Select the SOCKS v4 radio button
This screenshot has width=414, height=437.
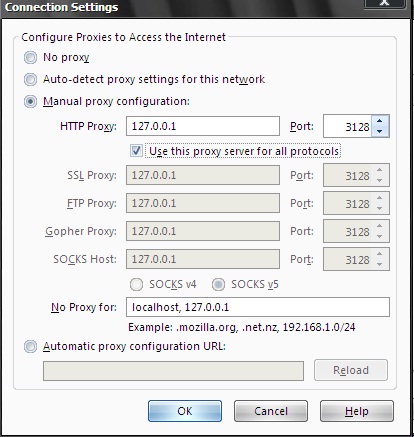coord(136,285)
